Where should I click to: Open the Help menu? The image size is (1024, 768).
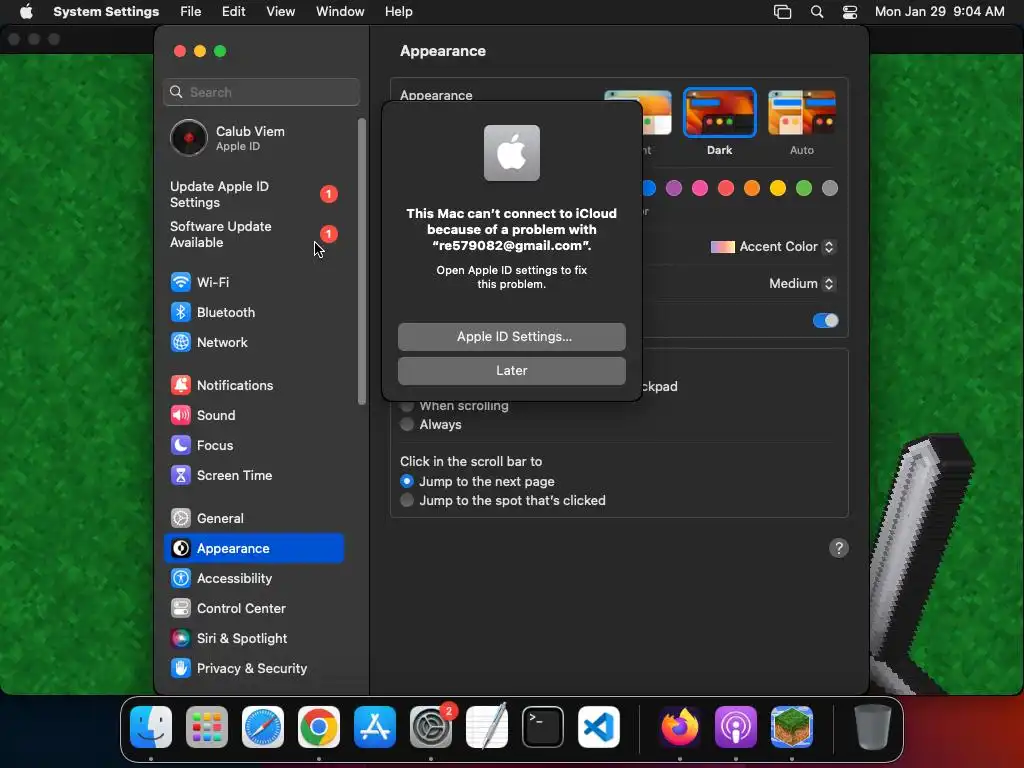(x=398, y=12)
